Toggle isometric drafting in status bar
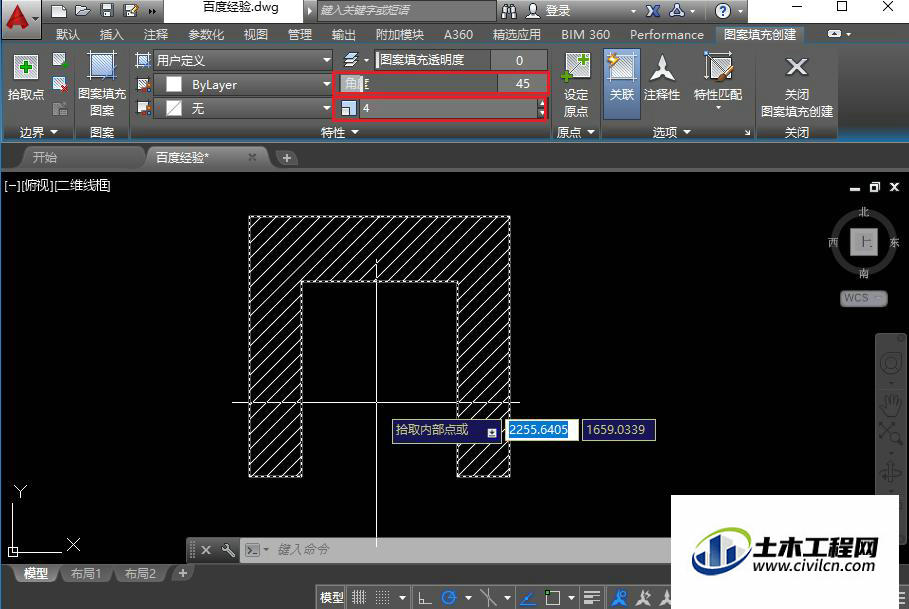The width and height of the screenshot is (909, 609). pyautogui.click(x=489, y=597)
